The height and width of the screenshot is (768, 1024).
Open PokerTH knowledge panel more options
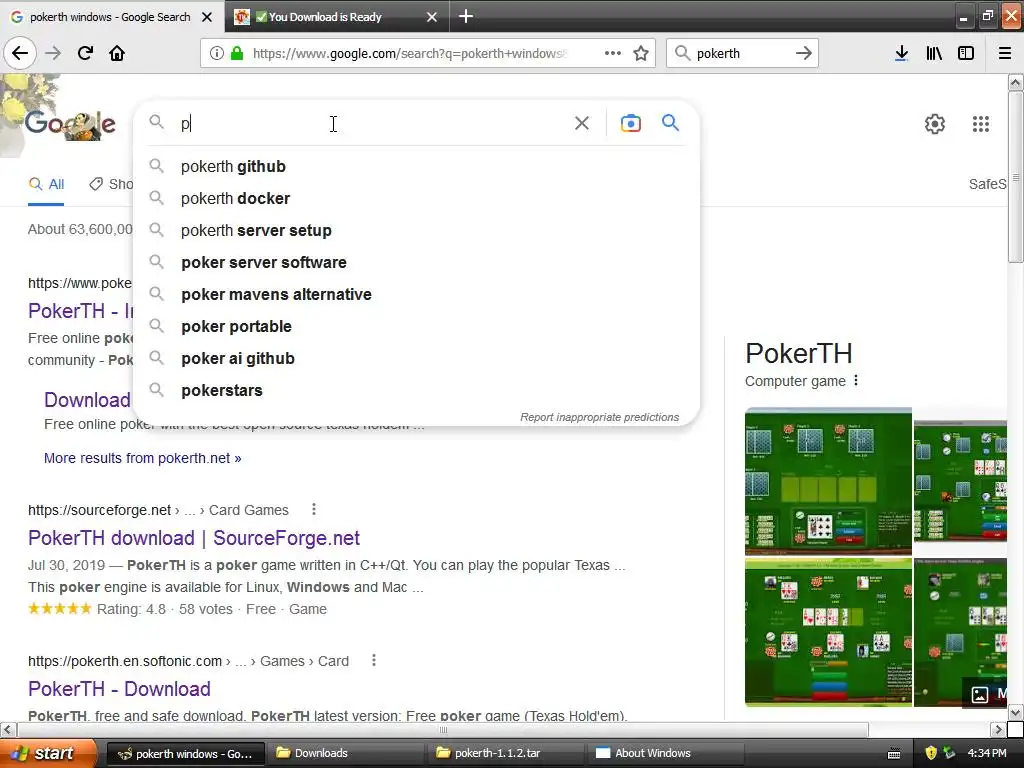(856, 380)
